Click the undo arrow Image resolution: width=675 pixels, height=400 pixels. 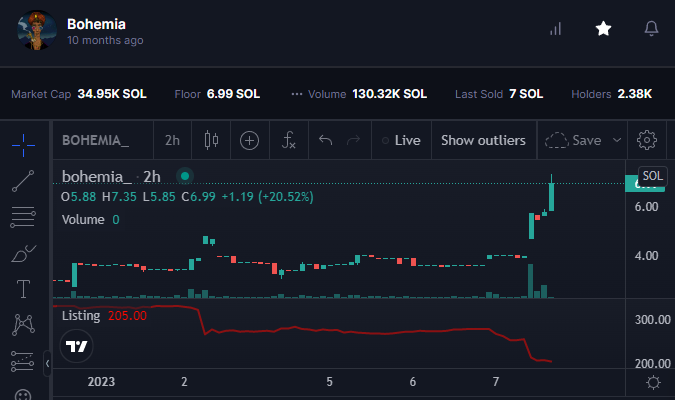point(325,140)
